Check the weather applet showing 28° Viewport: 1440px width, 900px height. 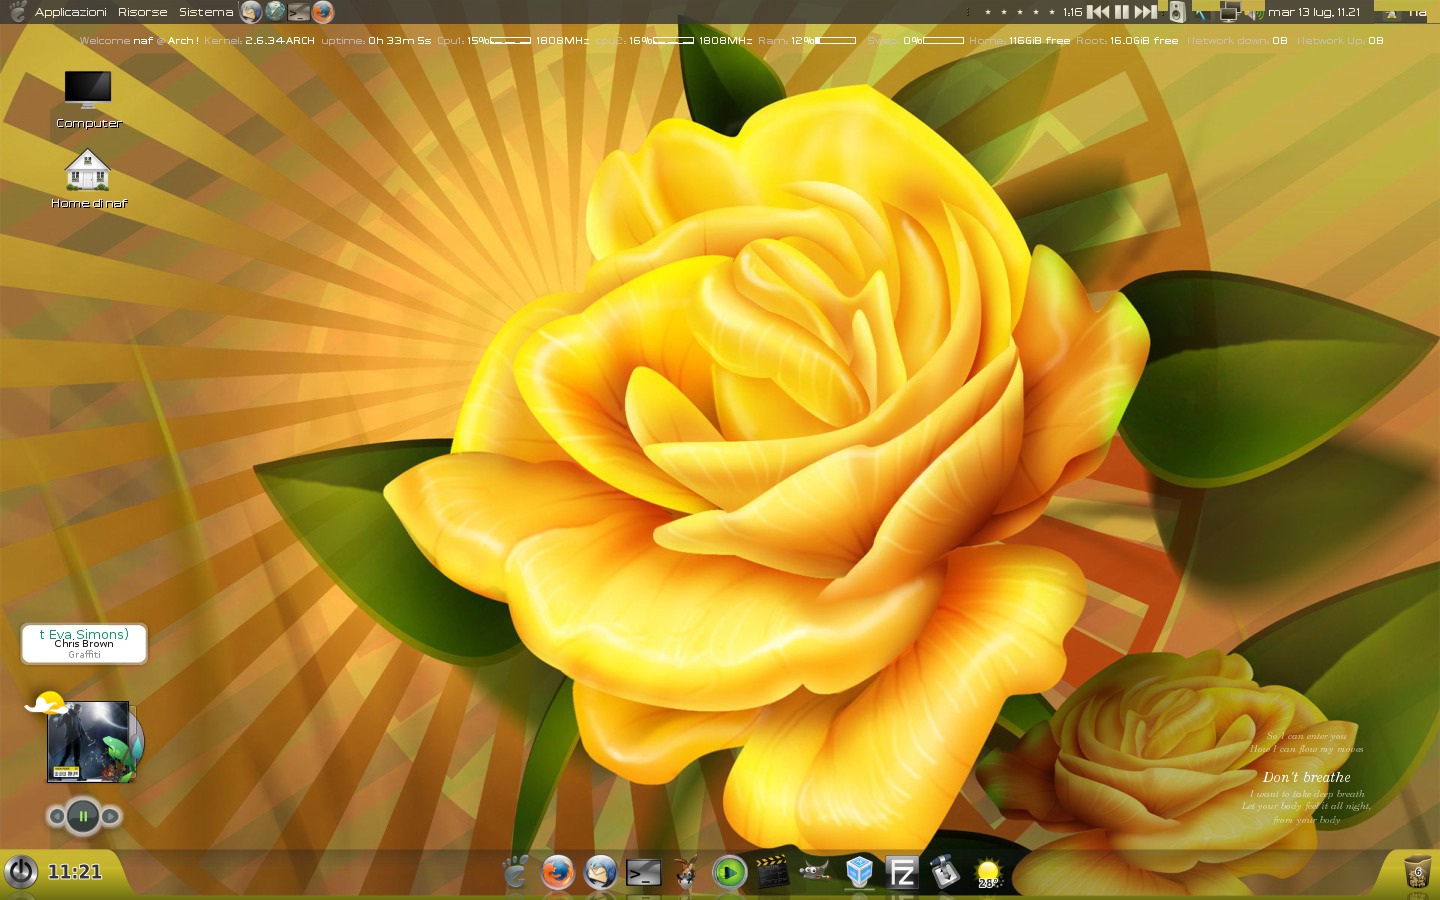pyautogui.click(x=988, y=873)
